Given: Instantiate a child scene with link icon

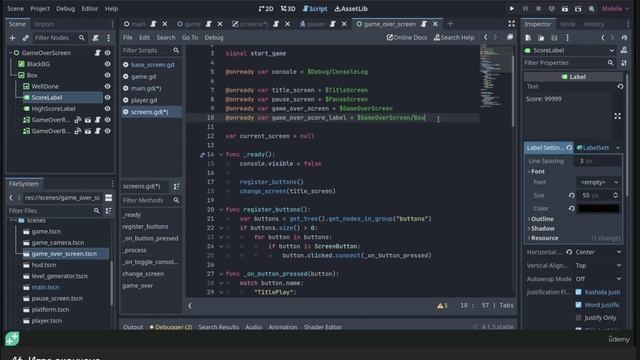Looking at the screenshot, I should [25, 38].
